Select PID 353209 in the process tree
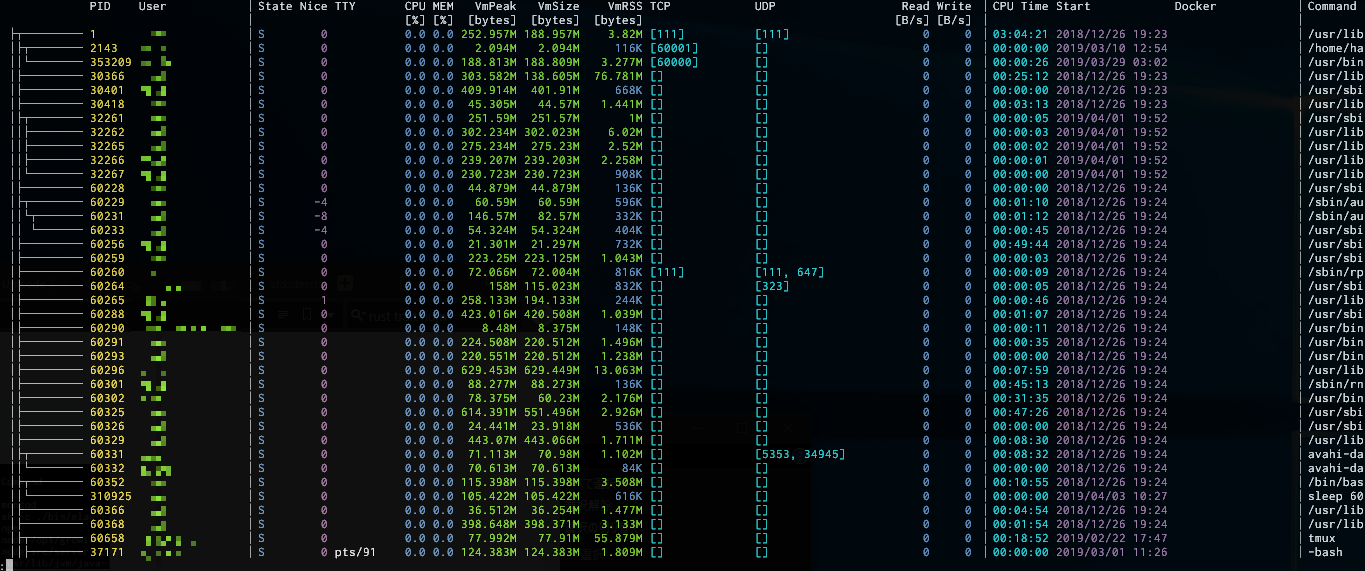The image size is (1365, 571). 110,62
